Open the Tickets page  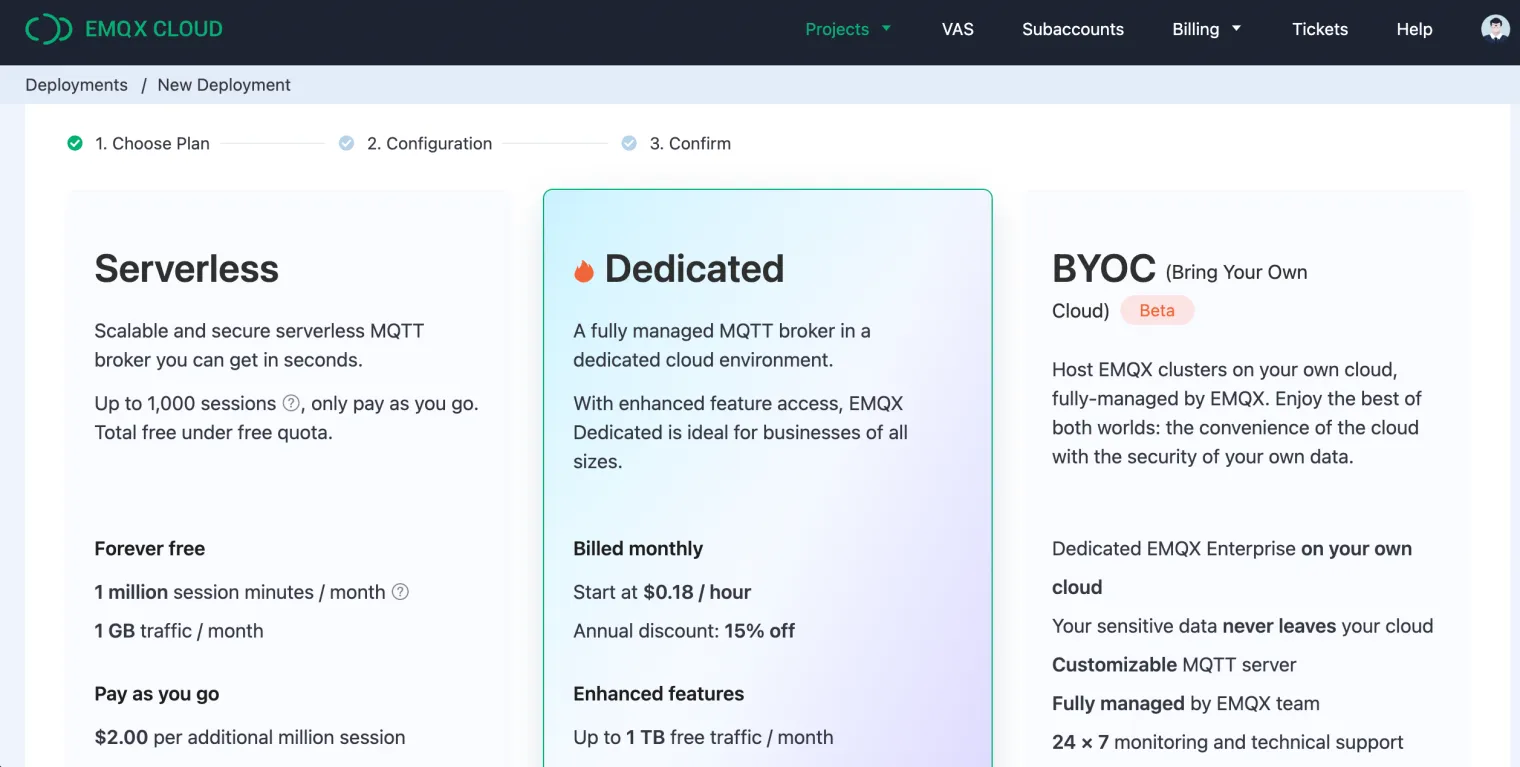[x=1319, y=29]
